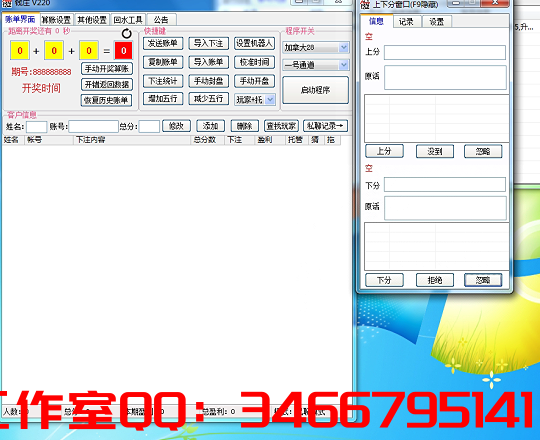The image size is (540, 440).
Task: Click 忽略 beside the 没到 button
Action: pos(483,151)
